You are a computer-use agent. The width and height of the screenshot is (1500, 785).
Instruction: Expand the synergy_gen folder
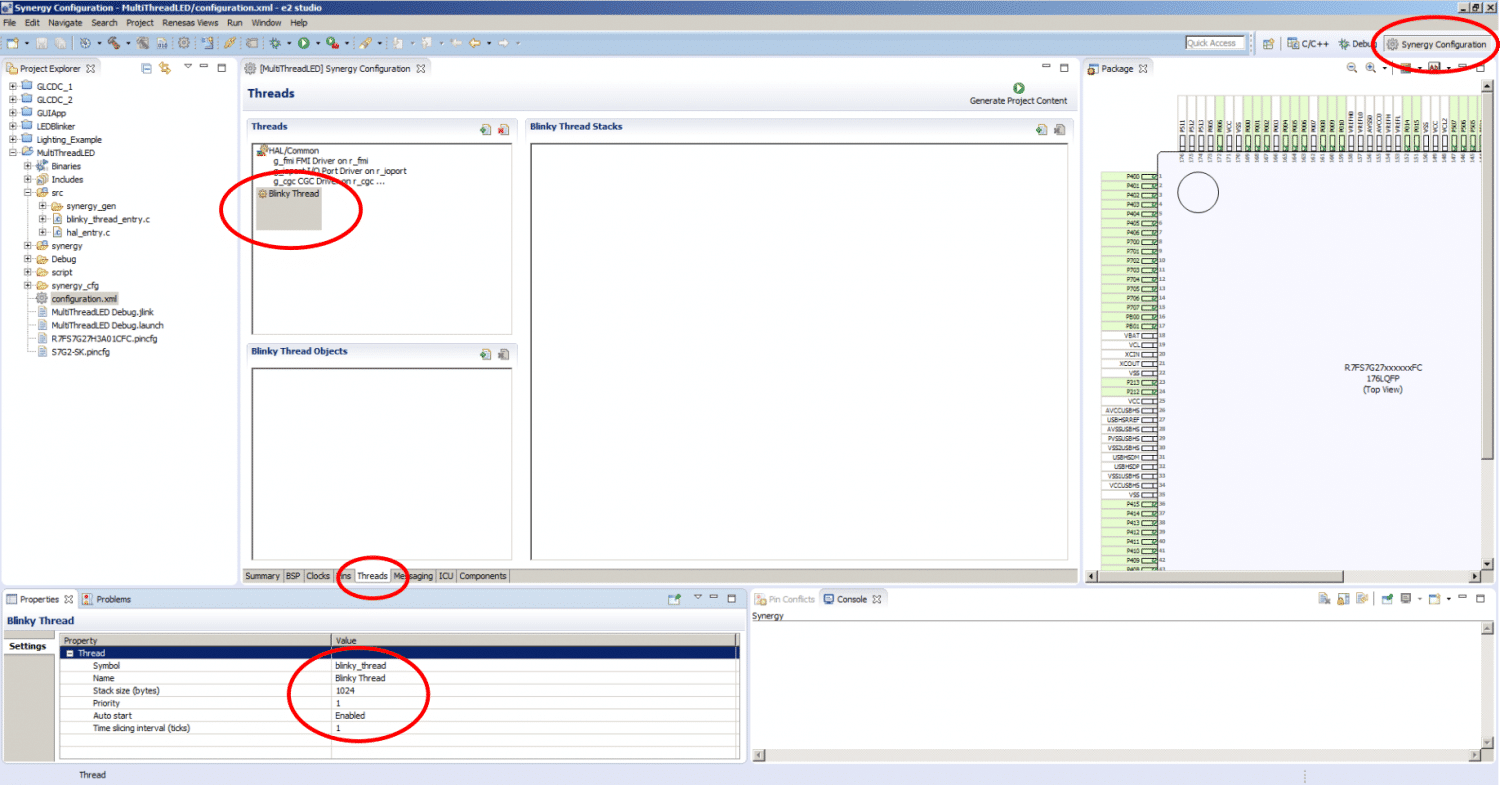tap(43, 206)
